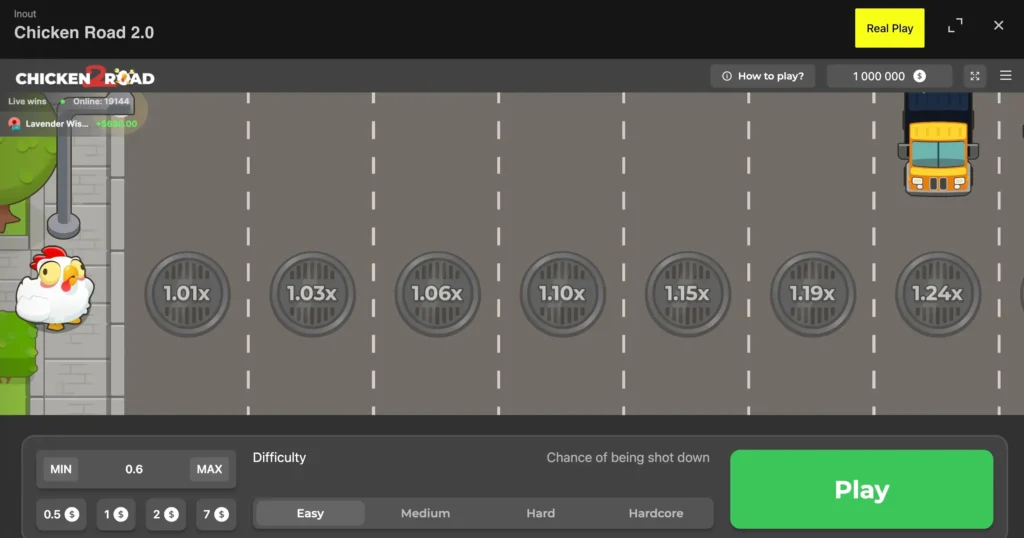Click the yellow Real Play button

point(889,28)
